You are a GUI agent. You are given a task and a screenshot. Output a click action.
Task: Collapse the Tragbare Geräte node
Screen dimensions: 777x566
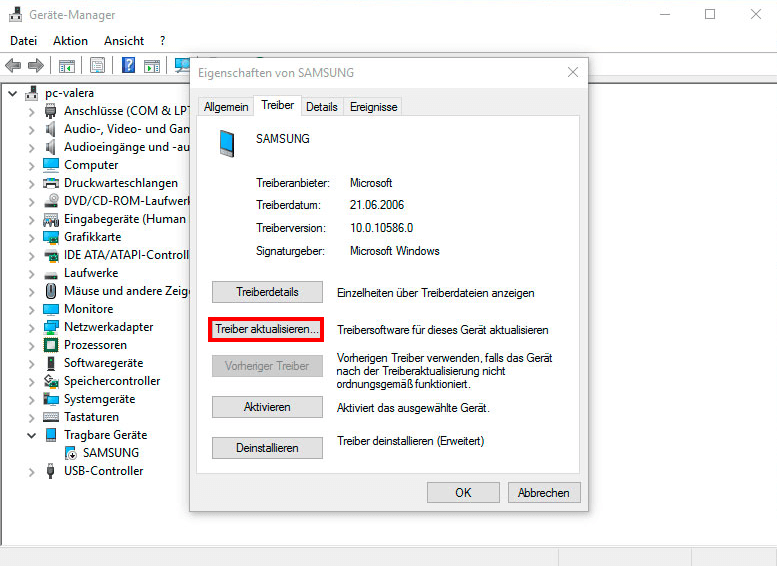(31, 436)
